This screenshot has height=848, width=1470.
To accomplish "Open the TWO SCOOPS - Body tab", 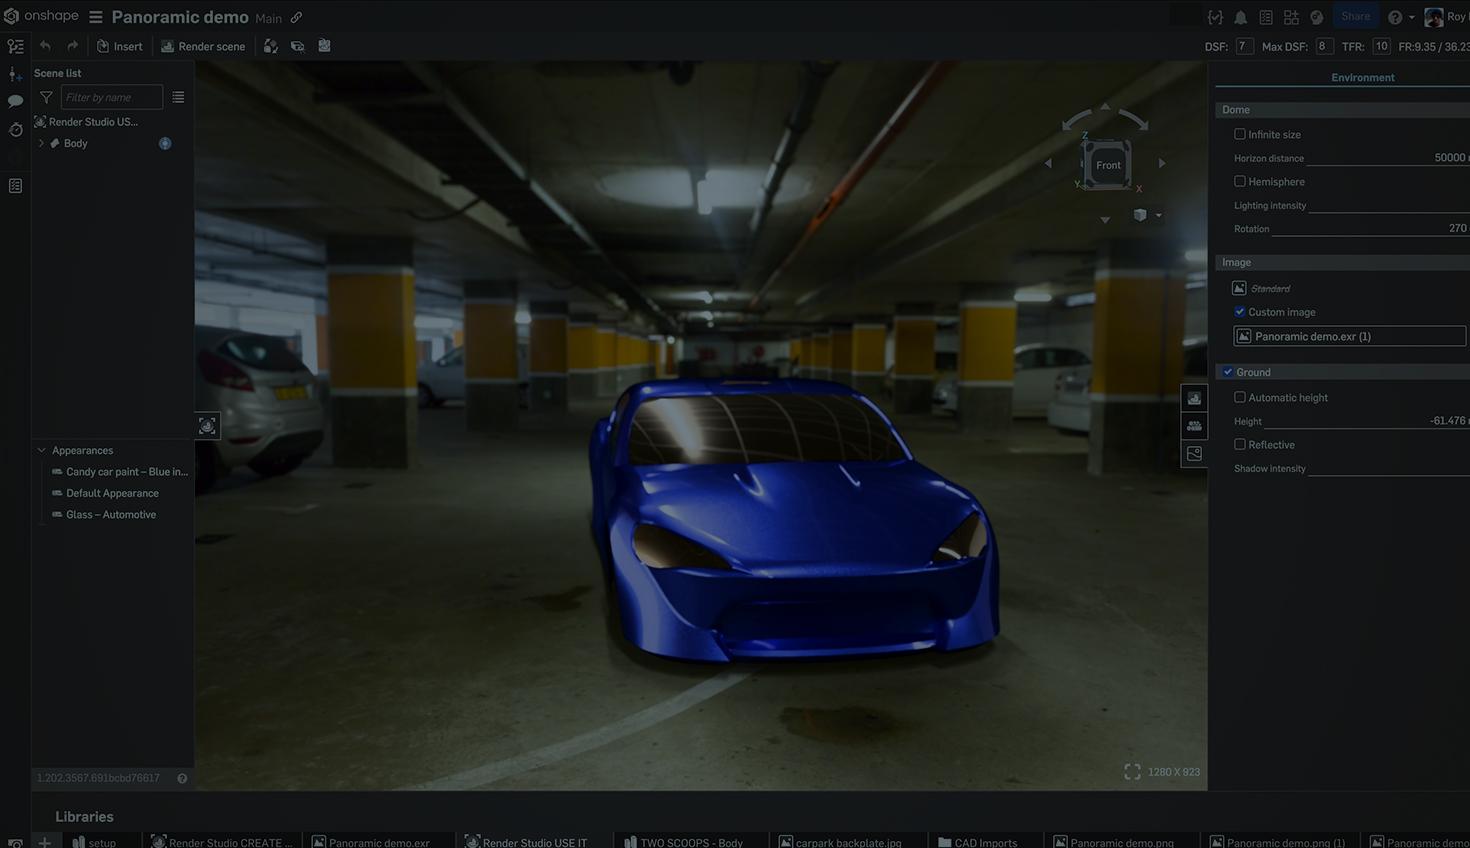I will [690, 842].
